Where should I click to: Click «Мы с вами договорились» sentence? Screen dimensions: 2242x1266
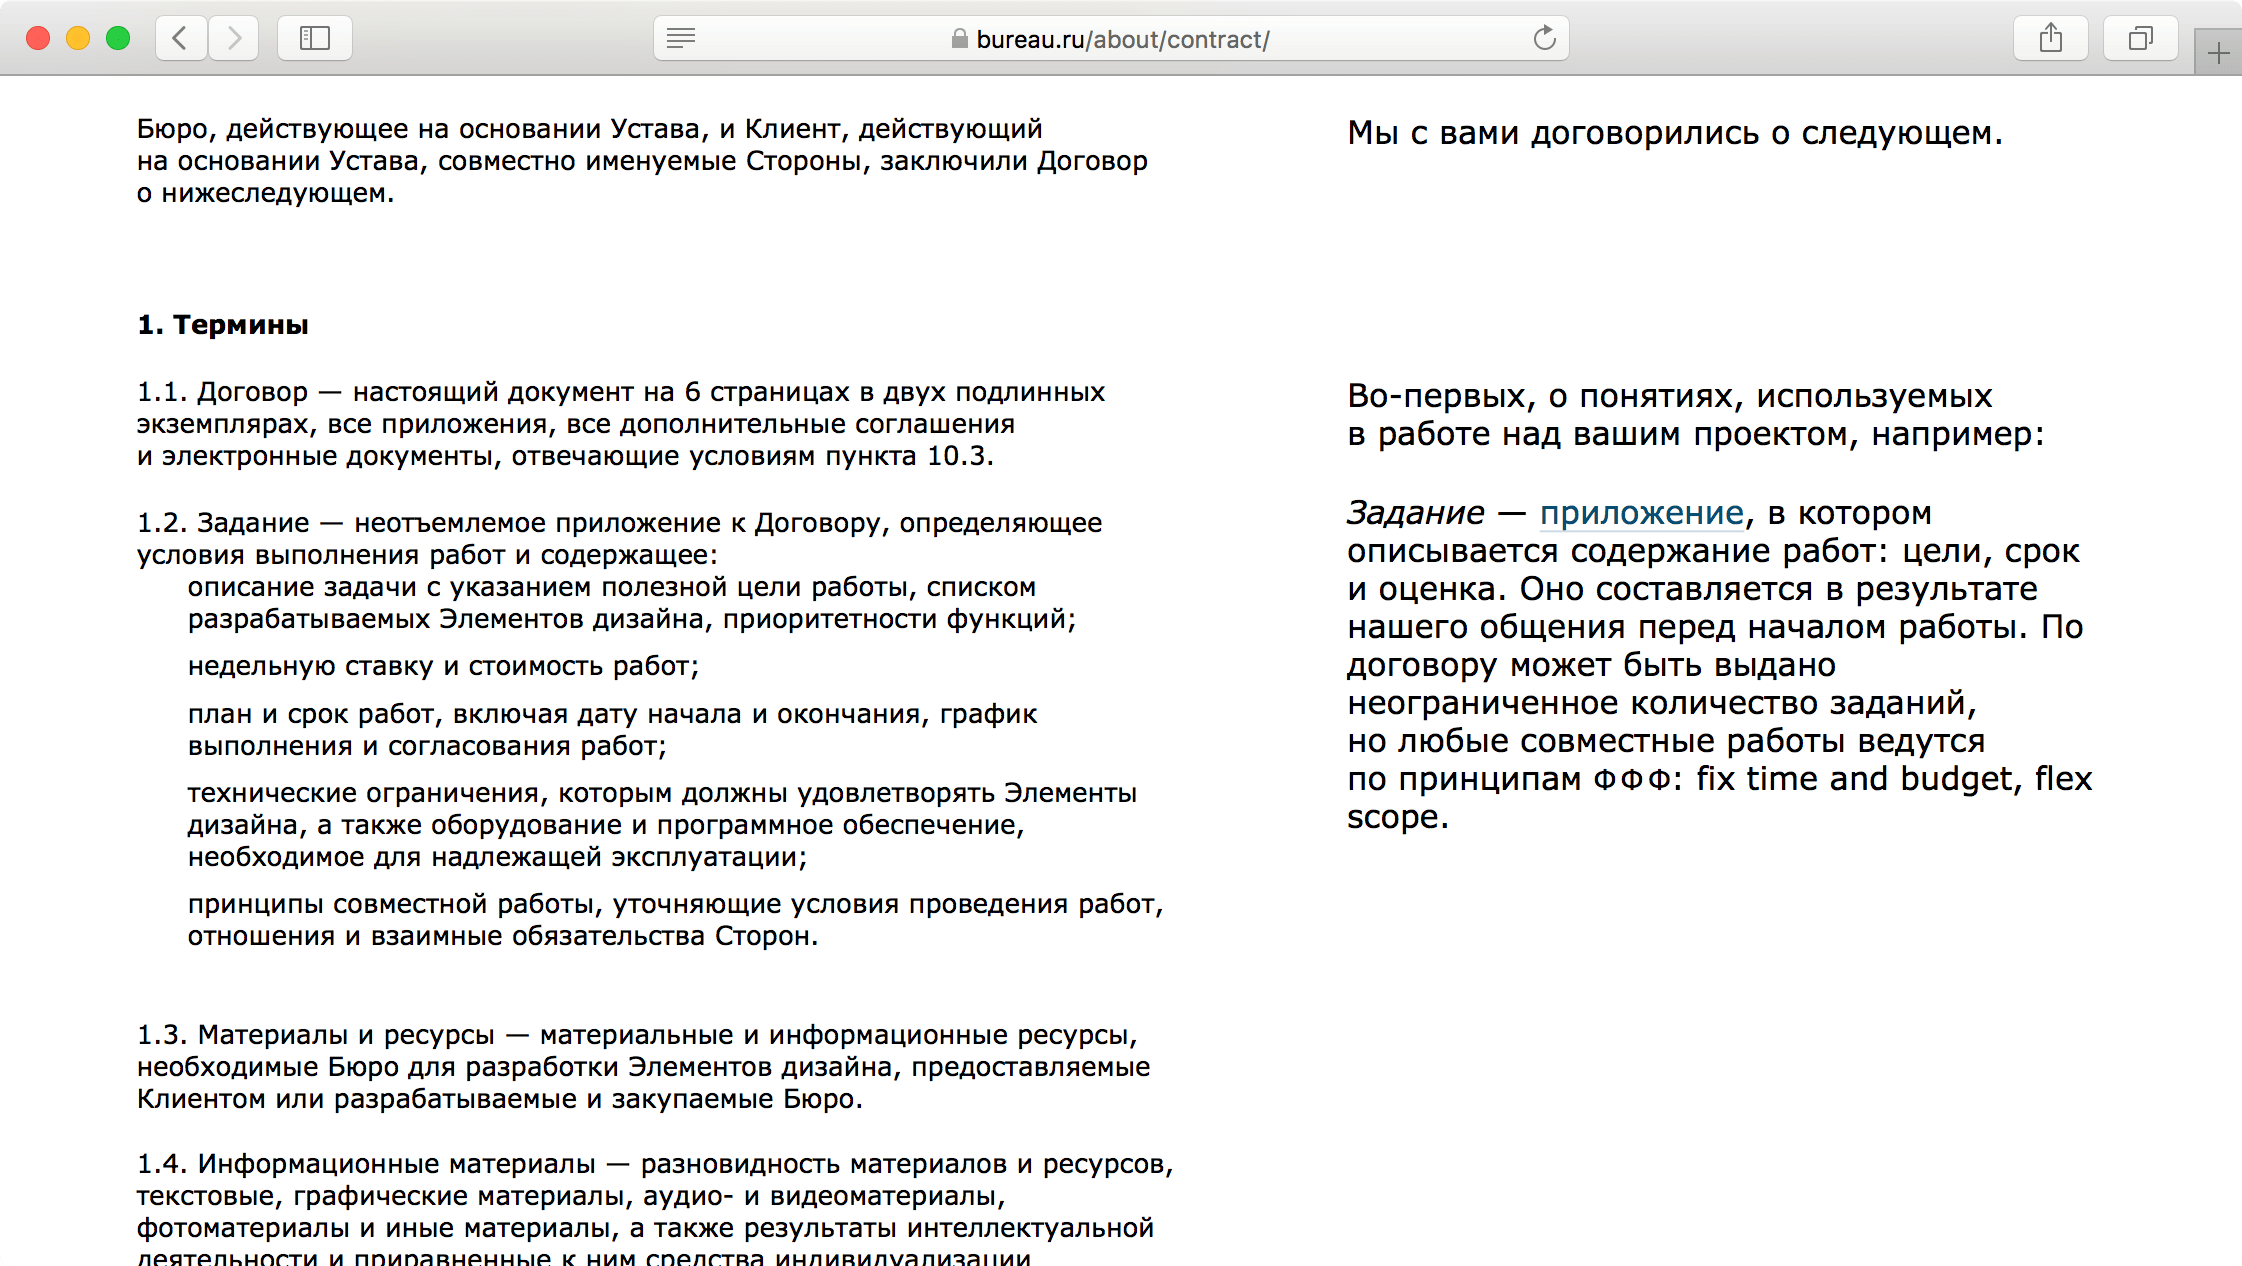tap(1674, 133)
